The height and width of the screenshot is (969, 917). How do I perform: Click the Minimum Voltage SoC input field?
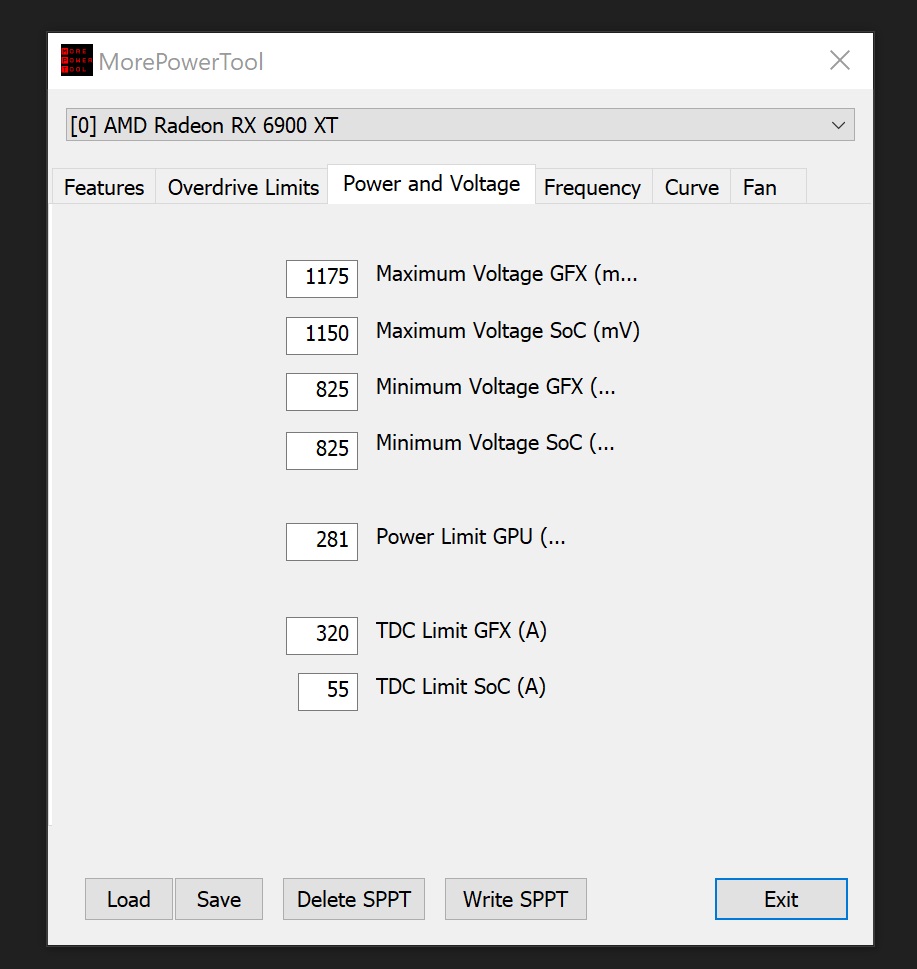(x=322, y=451)
